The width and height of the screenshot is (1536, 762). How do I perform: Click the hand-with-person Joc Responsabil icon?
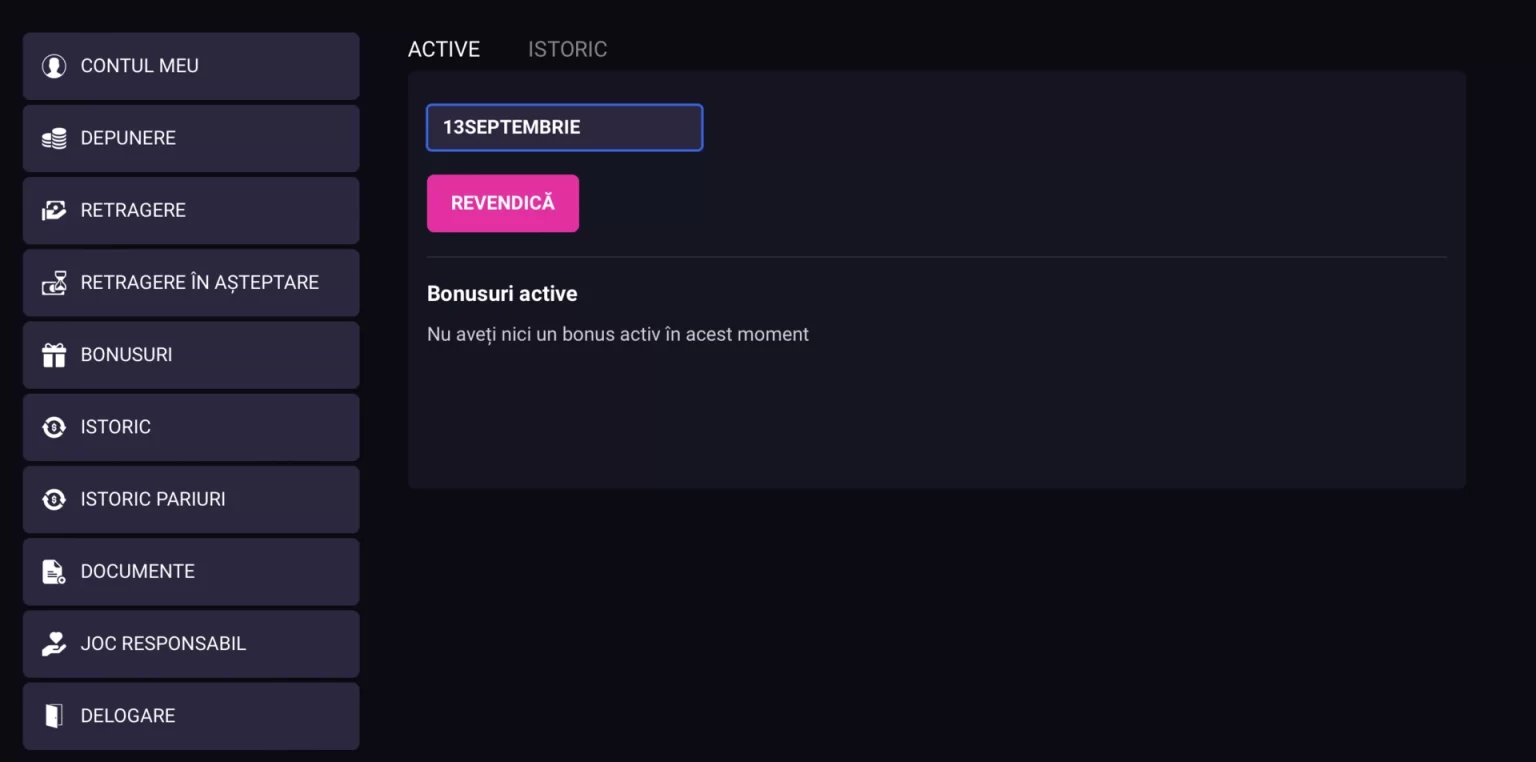[x=53, y=643]
